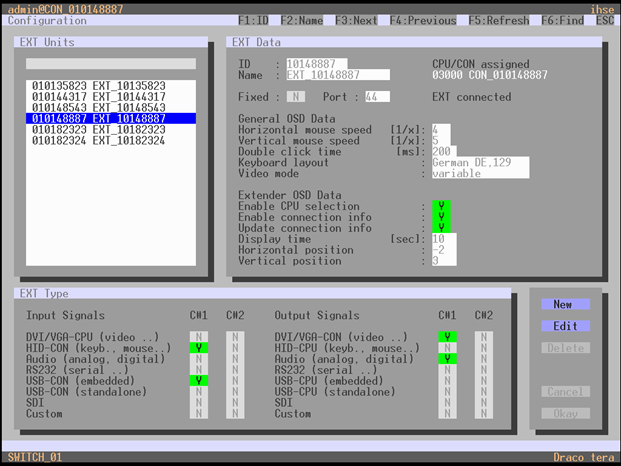Select list row 010135823 EXT_10135823
The image size is (621, 466).
coord(111,86)
